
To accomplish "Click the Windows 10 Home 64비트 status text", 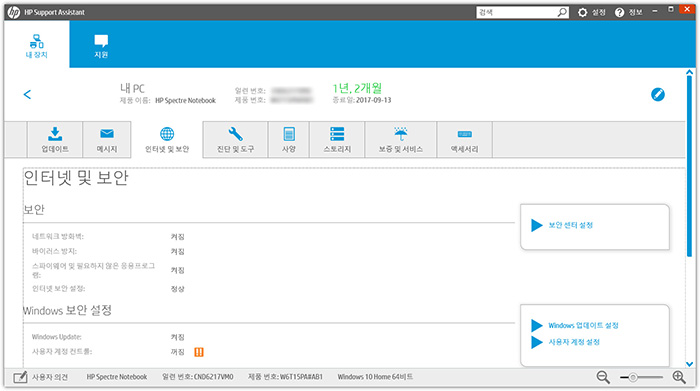I will 375,377.
